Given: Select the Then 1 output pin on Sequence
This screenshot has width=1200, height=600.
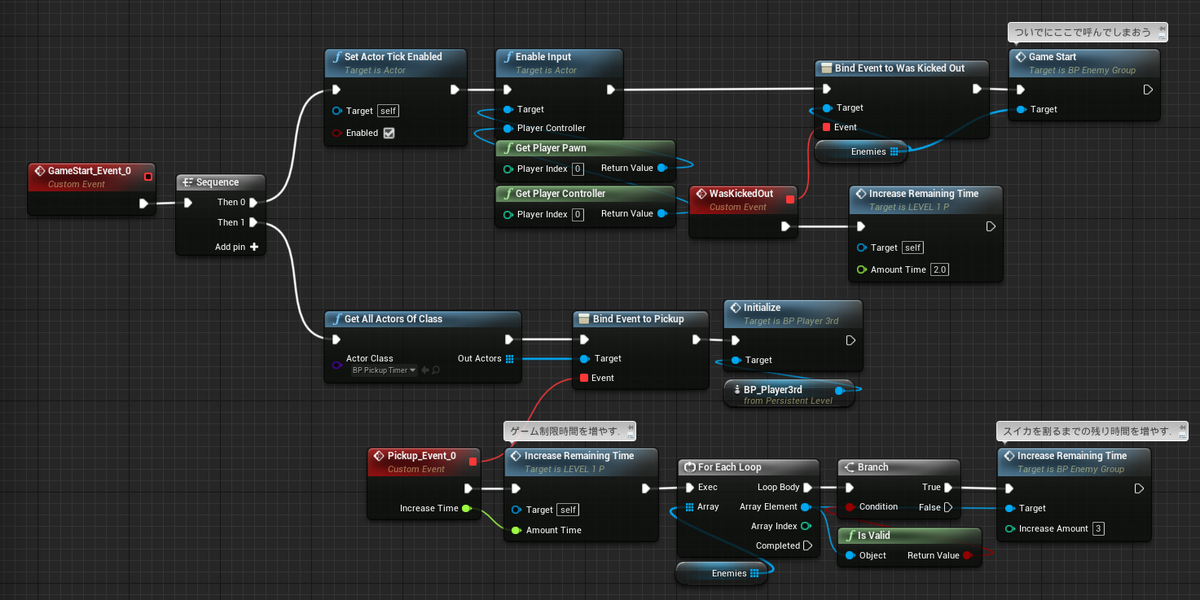Looking at the screenshot, I should pos(254,222).
